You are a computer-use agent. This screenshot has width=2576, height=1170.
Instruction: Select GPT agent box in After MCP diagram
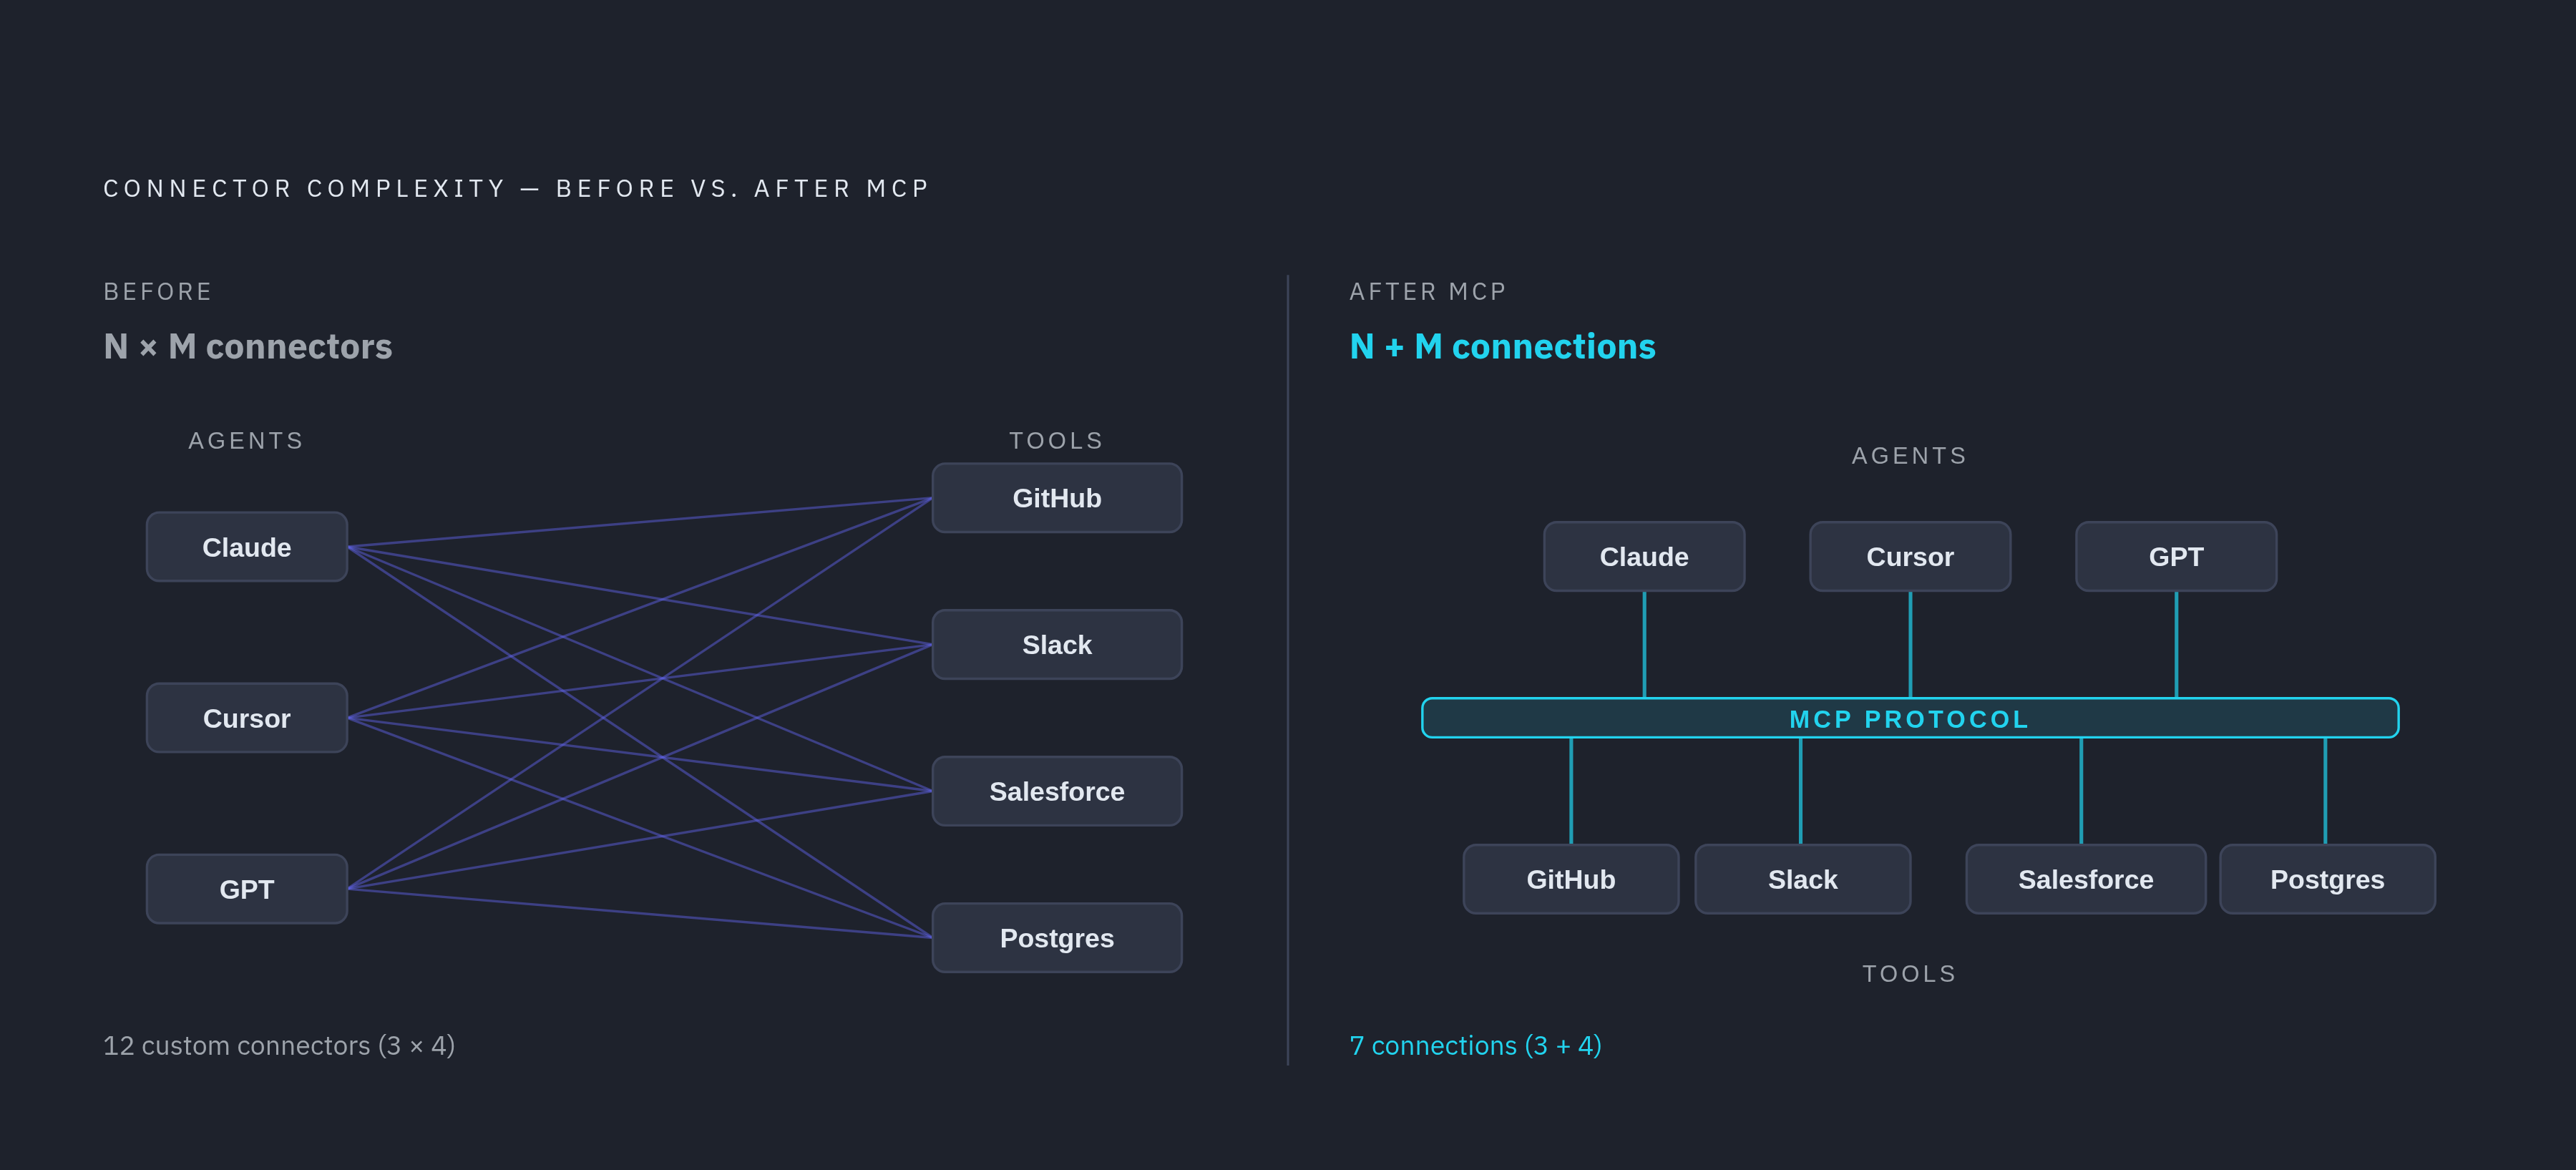(2176, 556)
